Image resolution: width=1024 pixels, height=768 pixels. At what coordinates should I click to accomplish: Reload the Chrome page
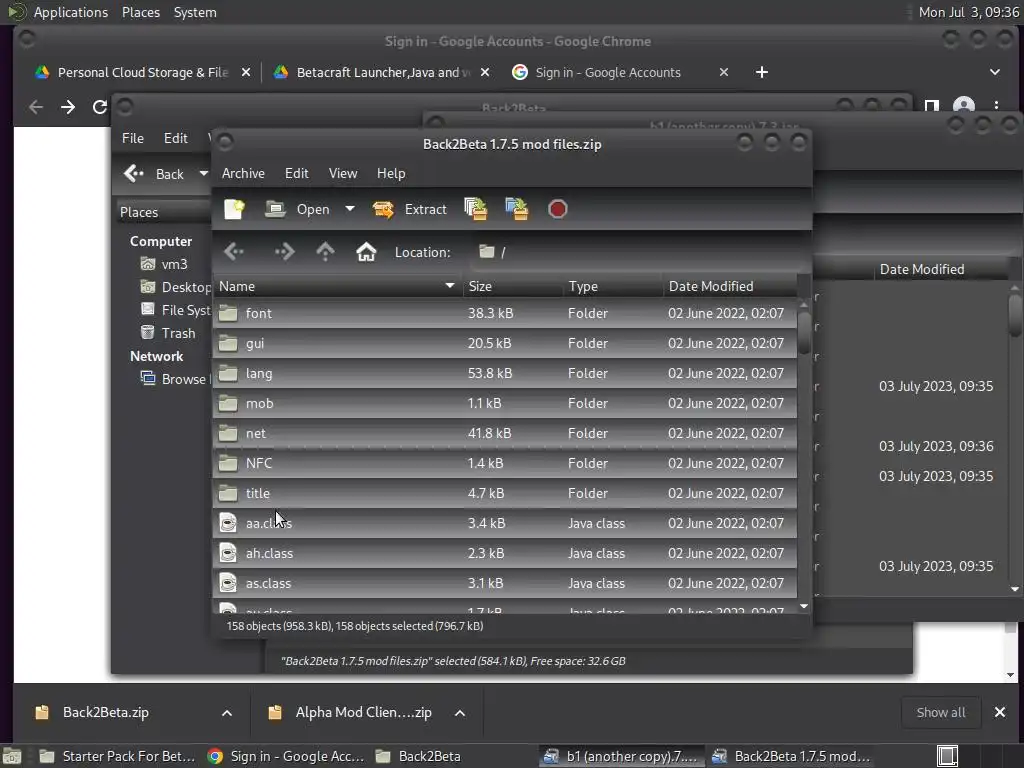tap(99, 107)
